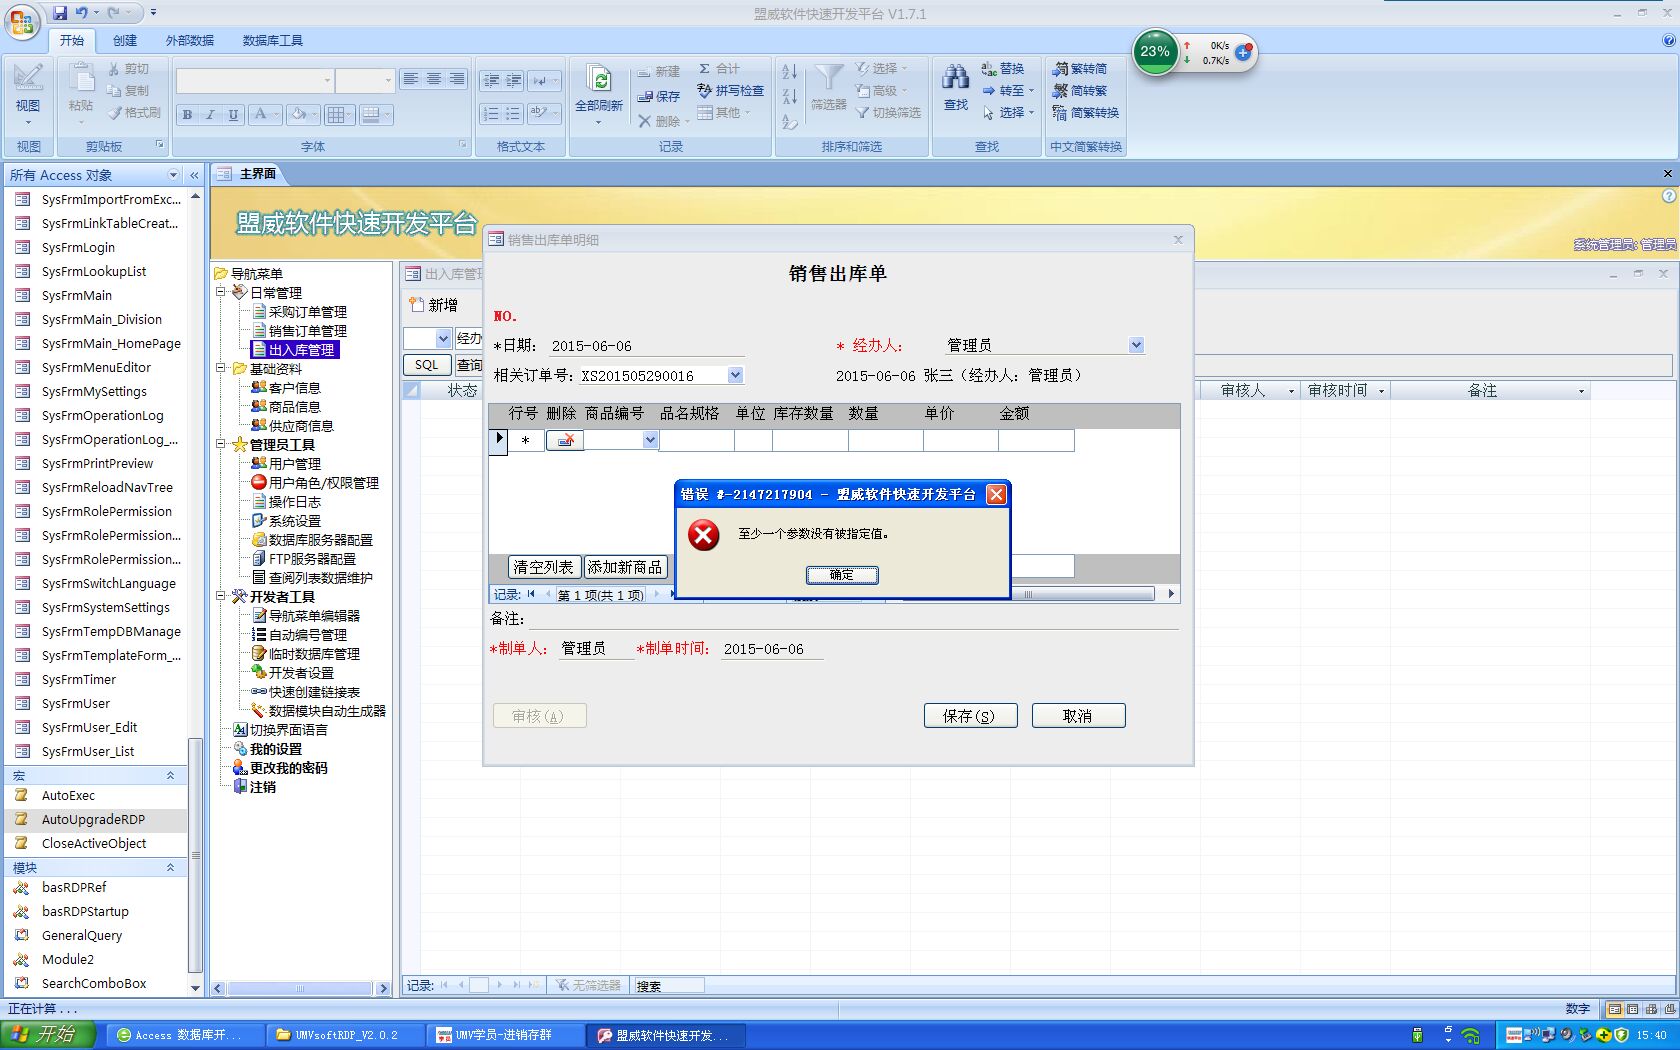This screenshot has width=1680, height=1050.
Task: Click the delete row icon in grid
Action: click(565, 440)
